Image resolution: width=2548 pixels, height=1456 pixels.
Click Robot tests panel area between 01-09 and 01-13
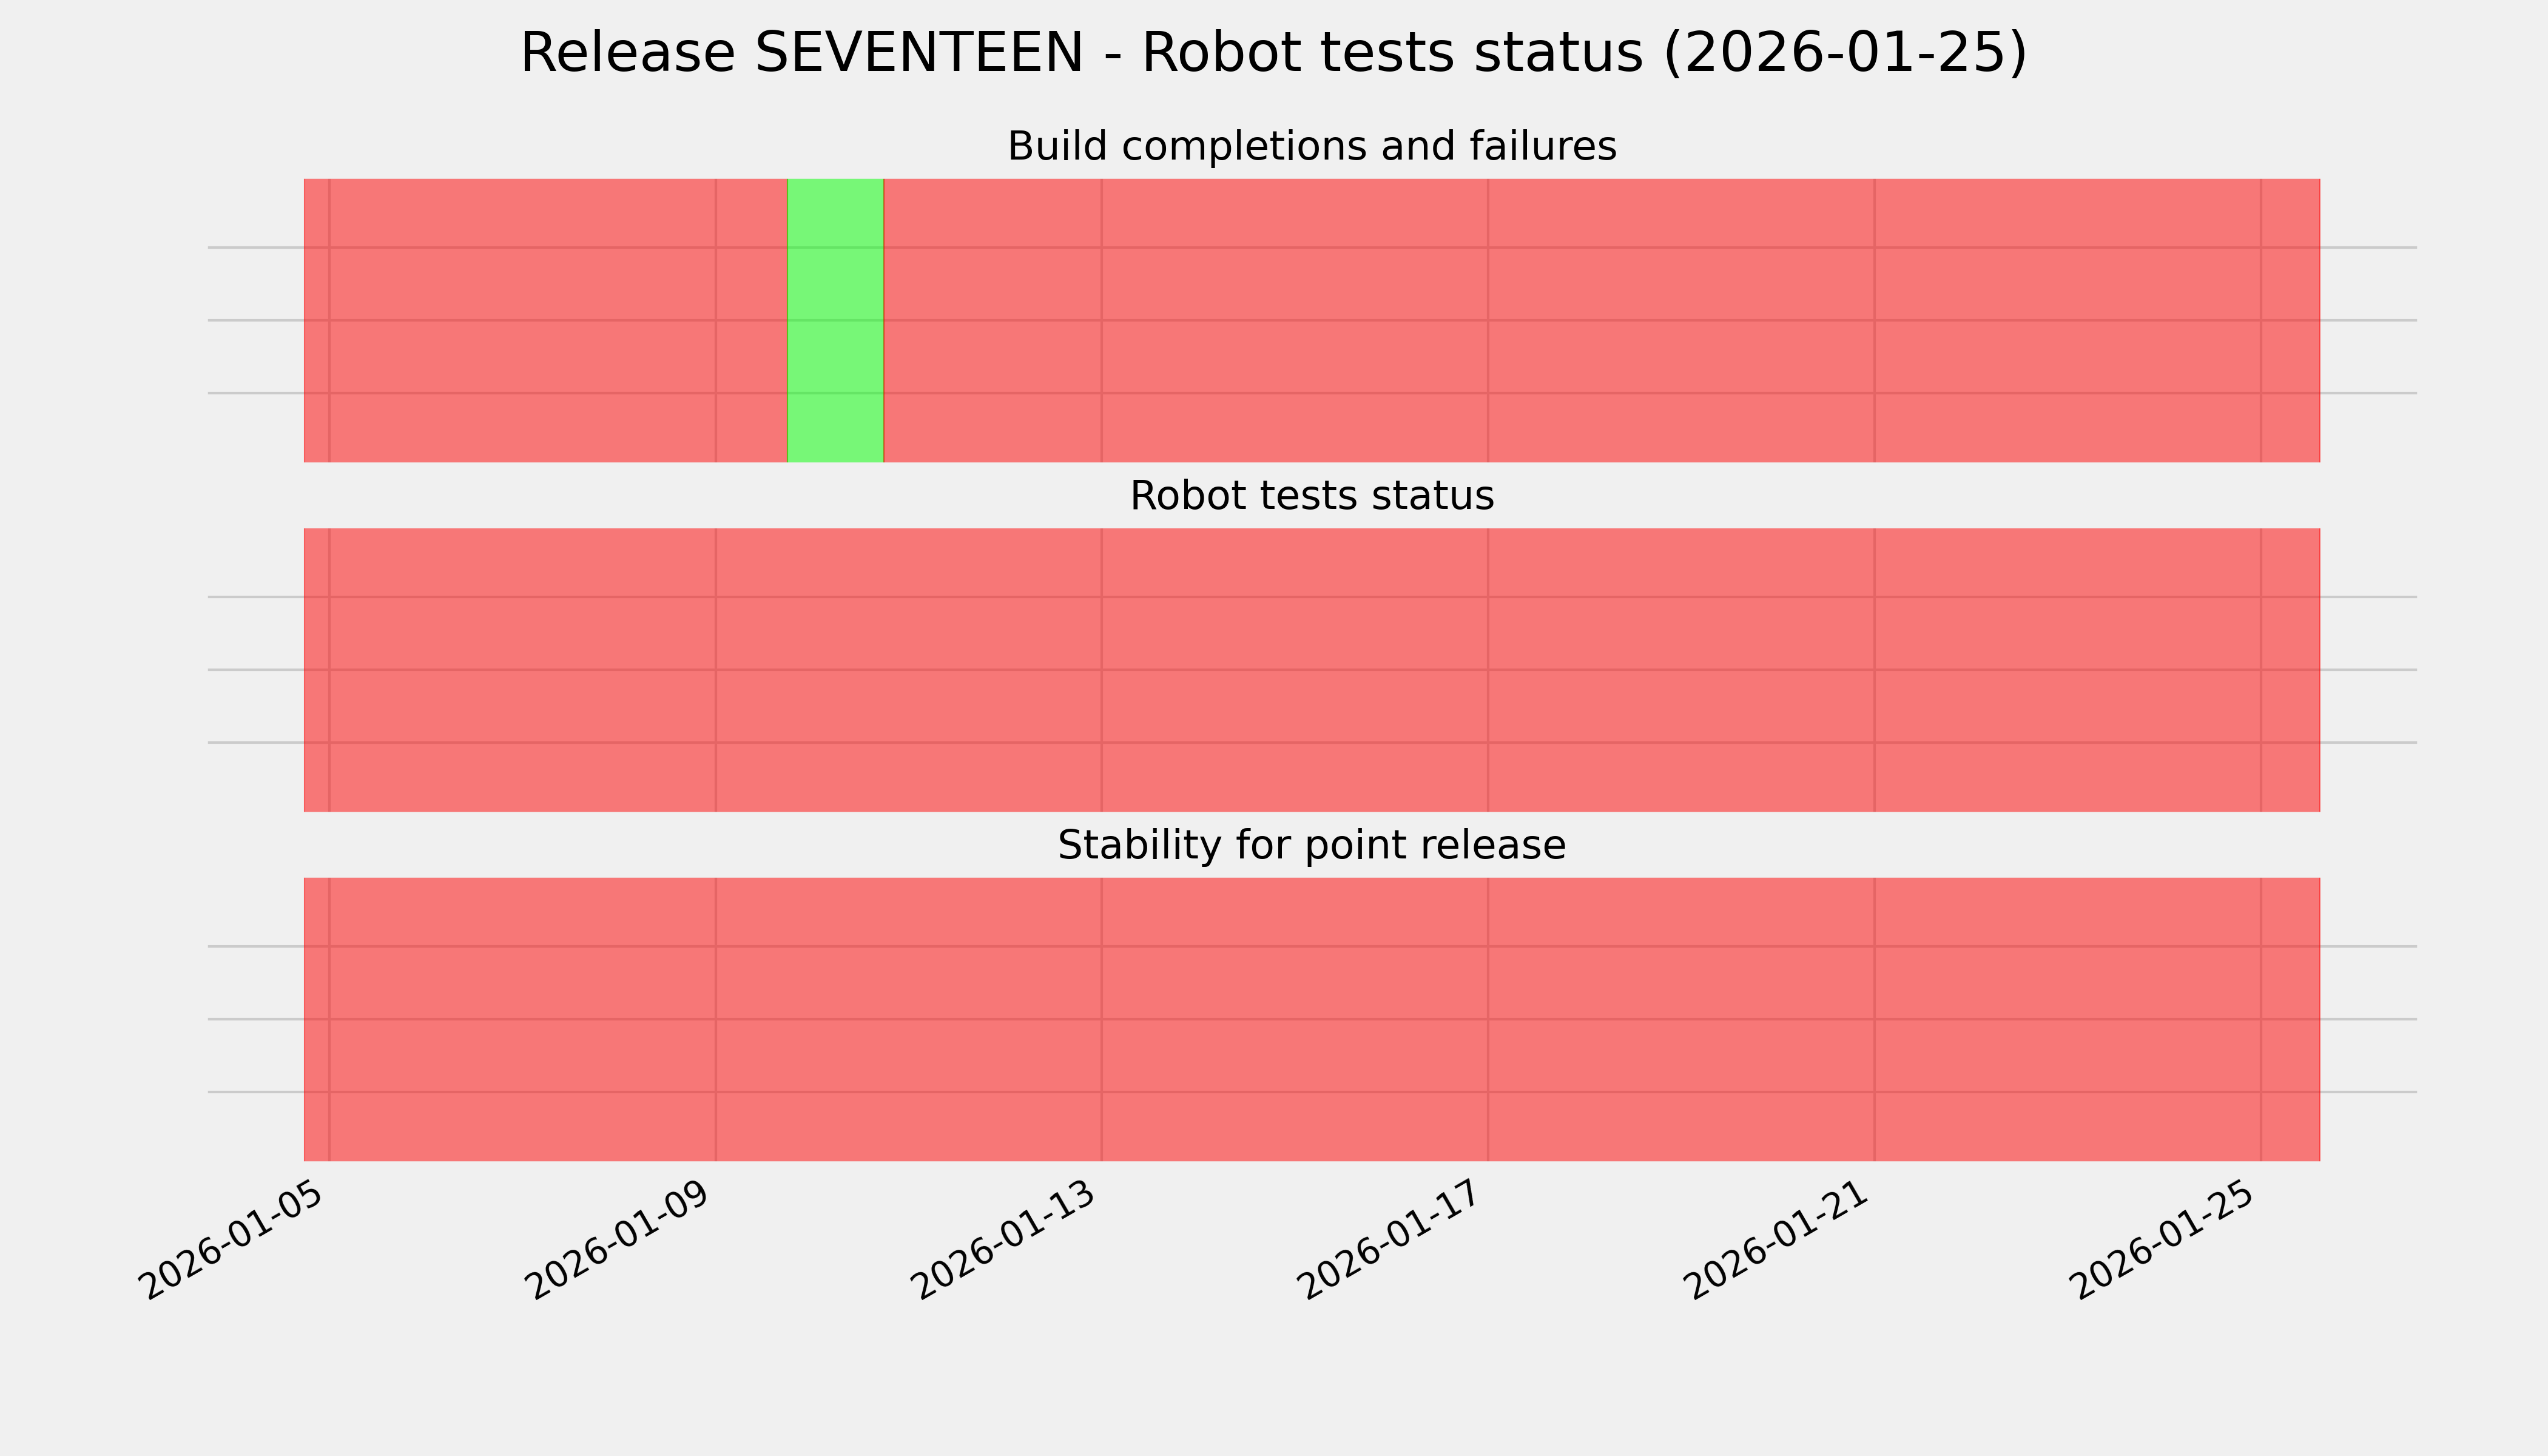tap(908, 670)
